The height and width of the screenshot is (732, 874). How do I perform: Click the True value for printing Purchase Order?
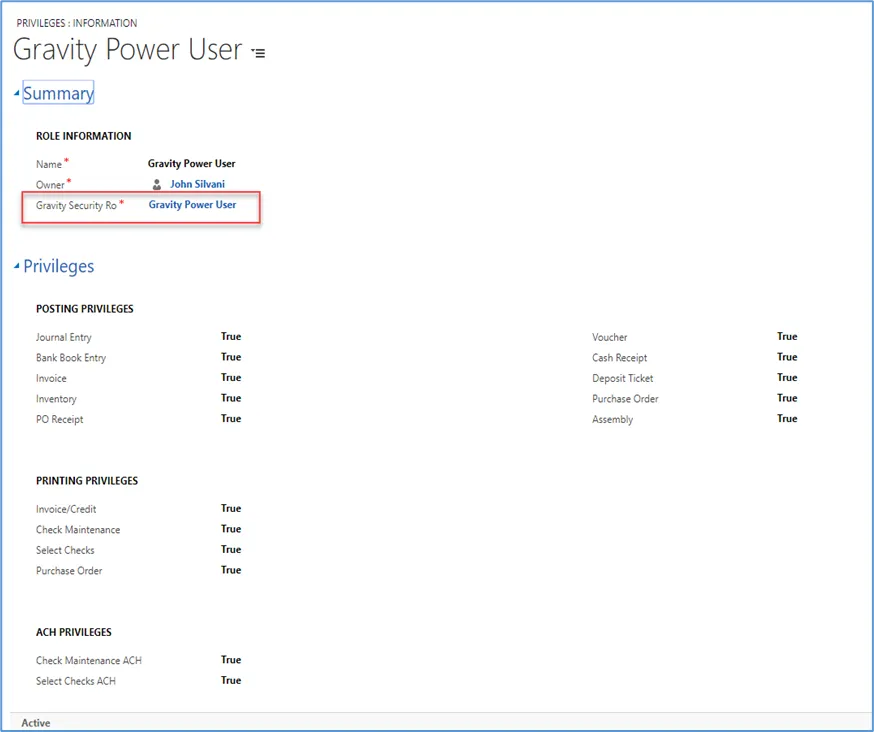pyautogui.click(x=231, y=570)
